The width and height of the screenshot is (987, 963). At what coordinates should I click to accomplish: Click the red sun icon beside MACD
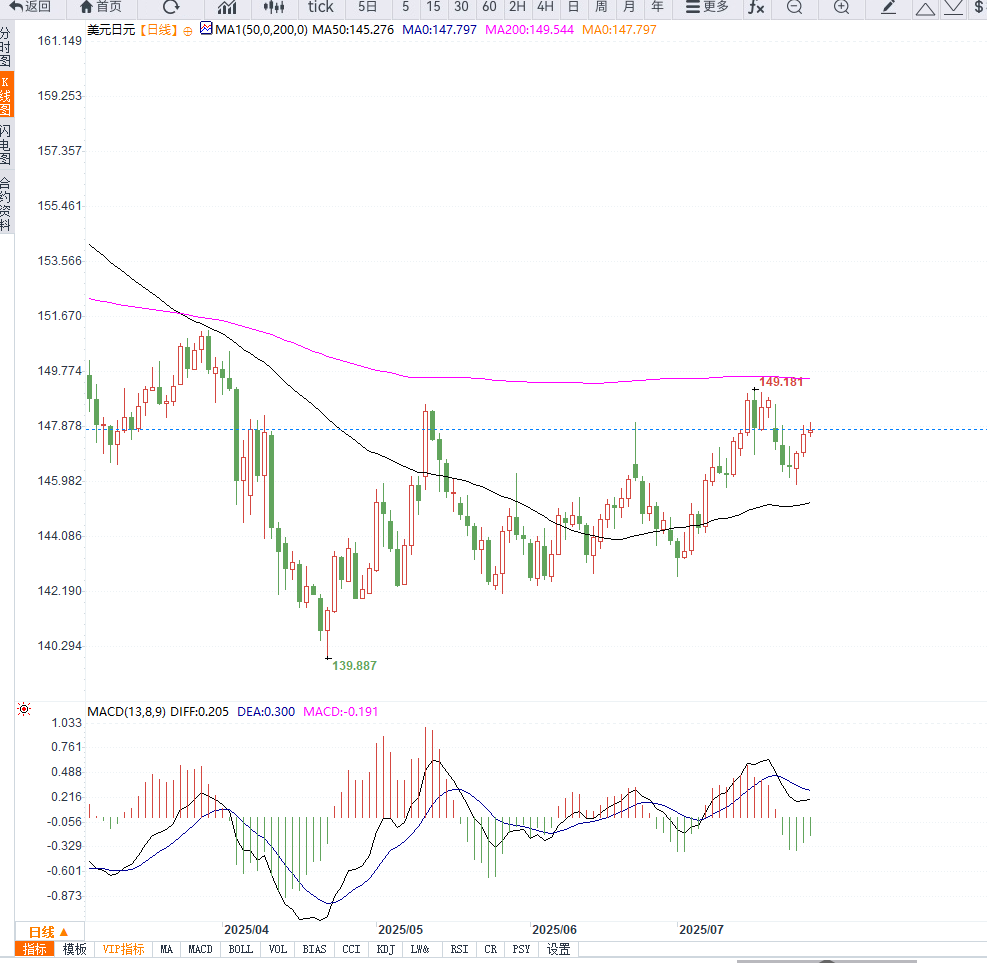24,709
